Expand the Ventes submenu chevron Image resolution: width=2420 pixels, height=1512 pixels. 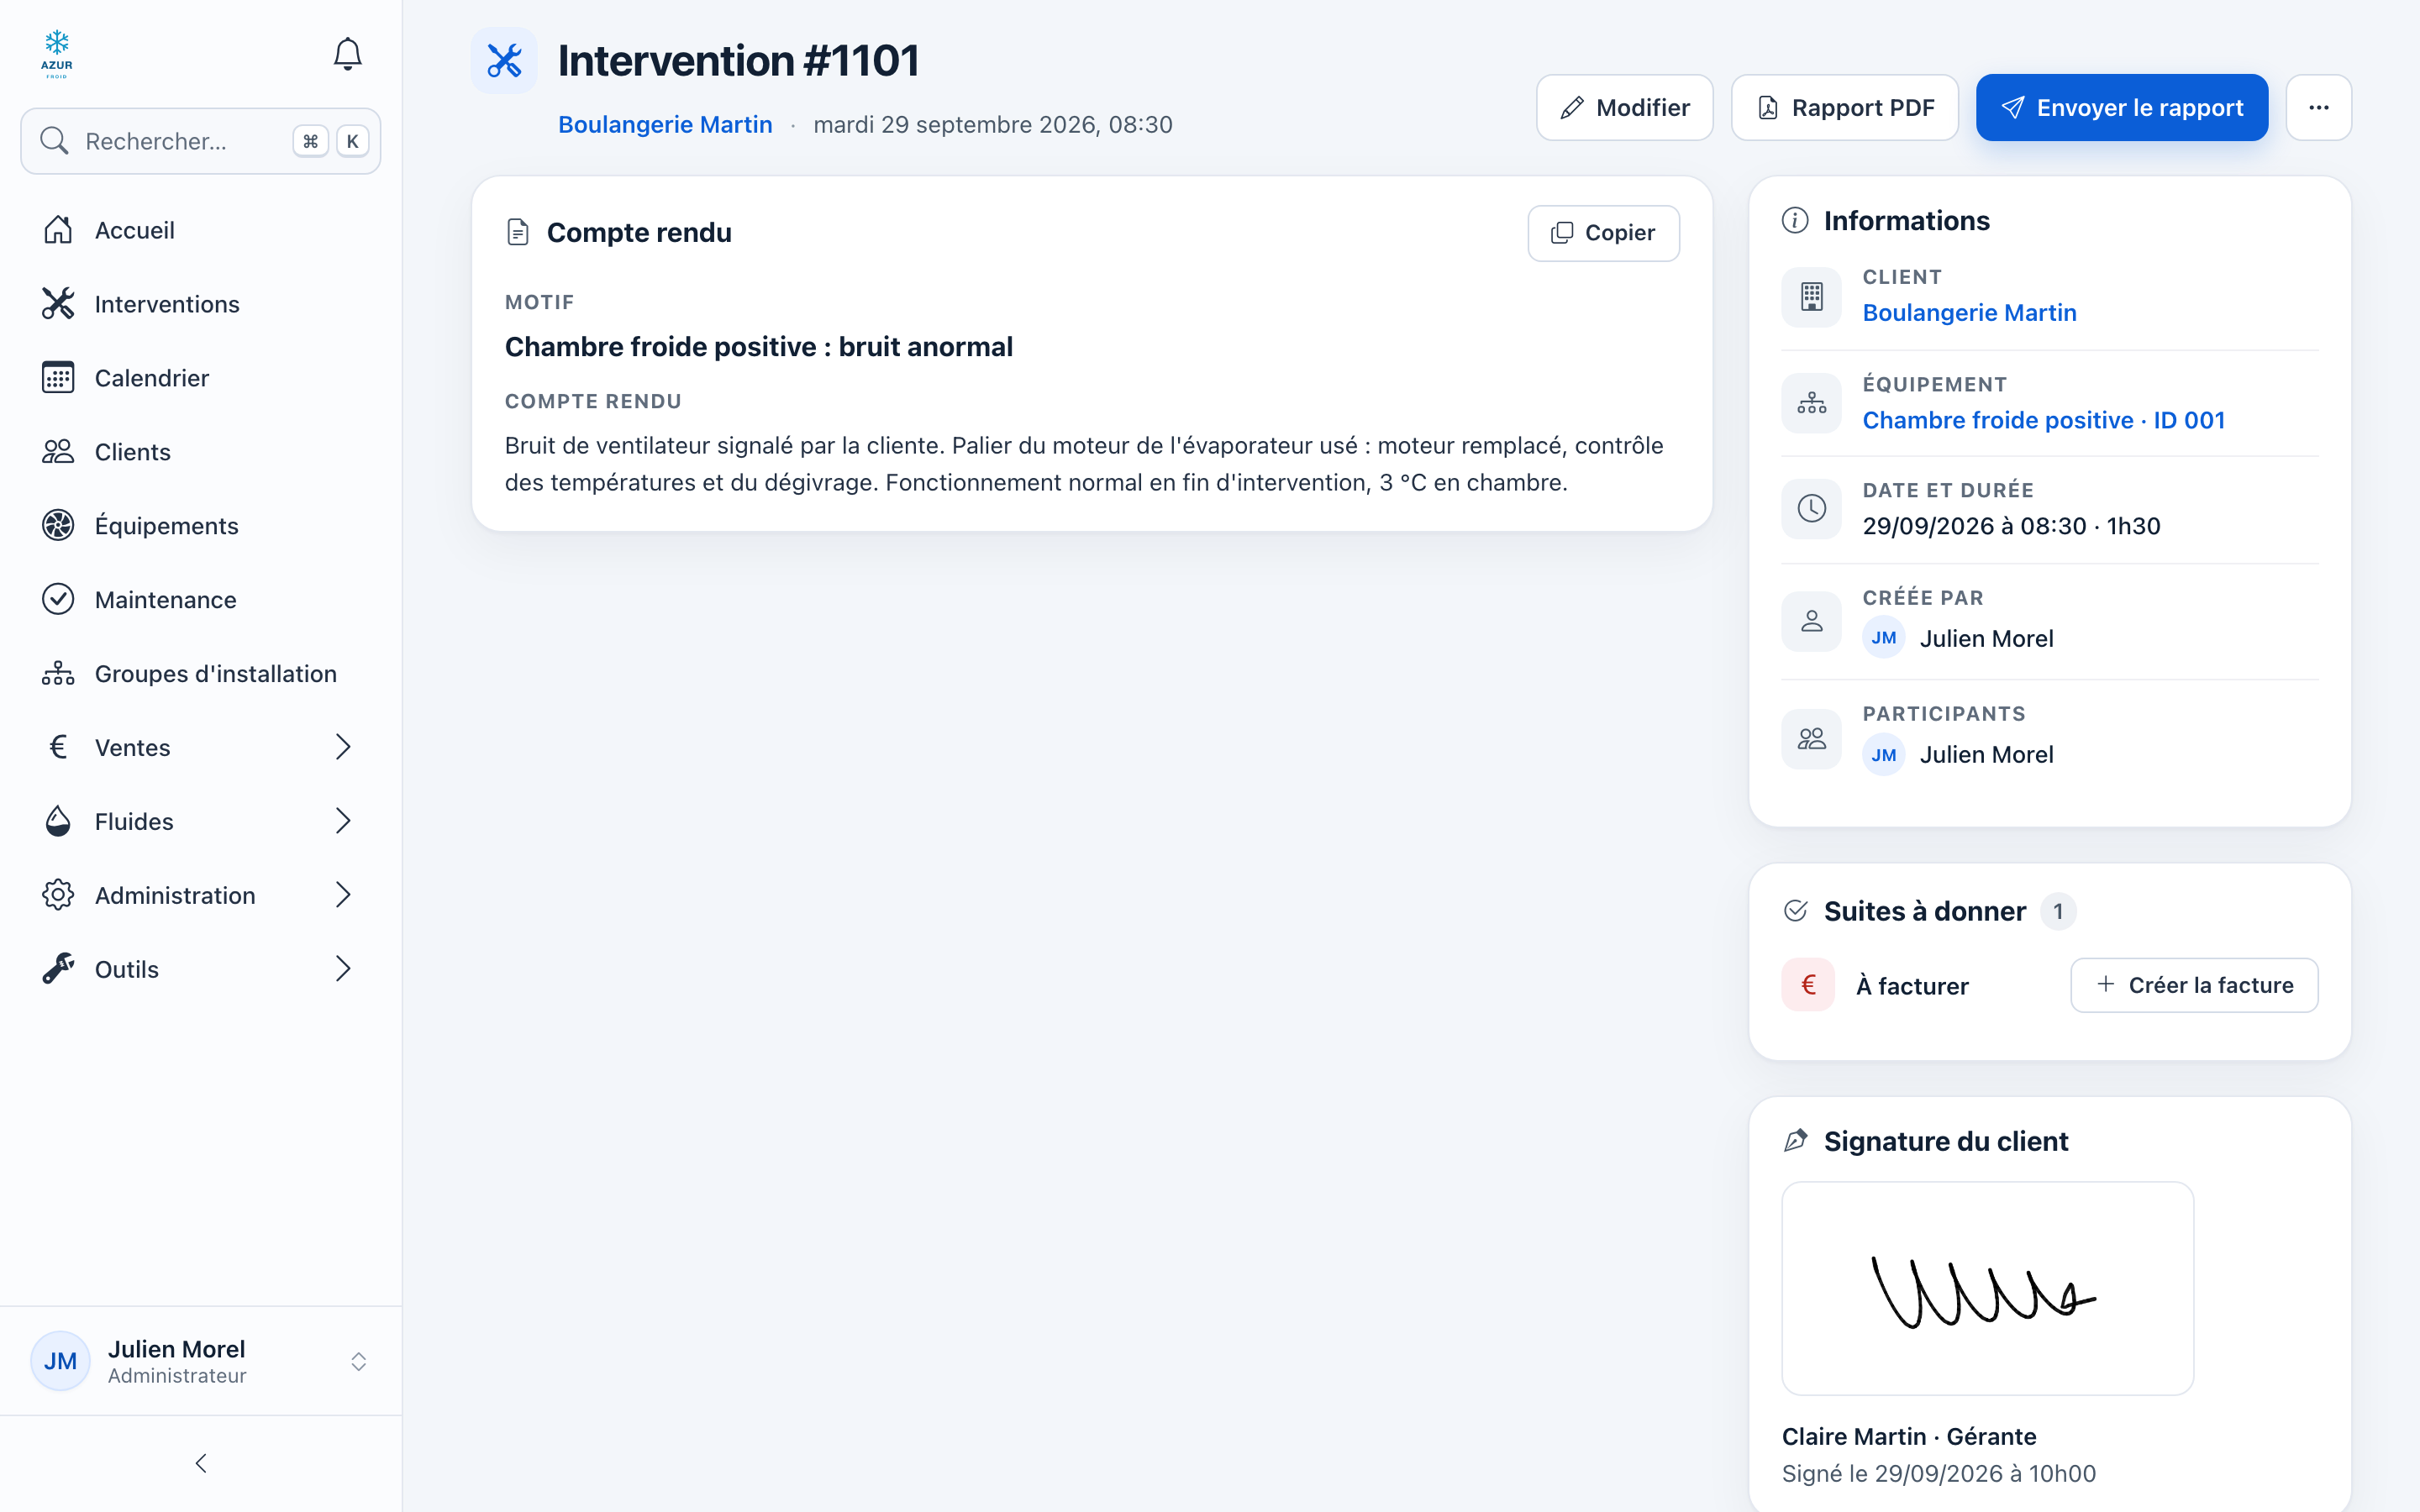click(x=343, y=747)
